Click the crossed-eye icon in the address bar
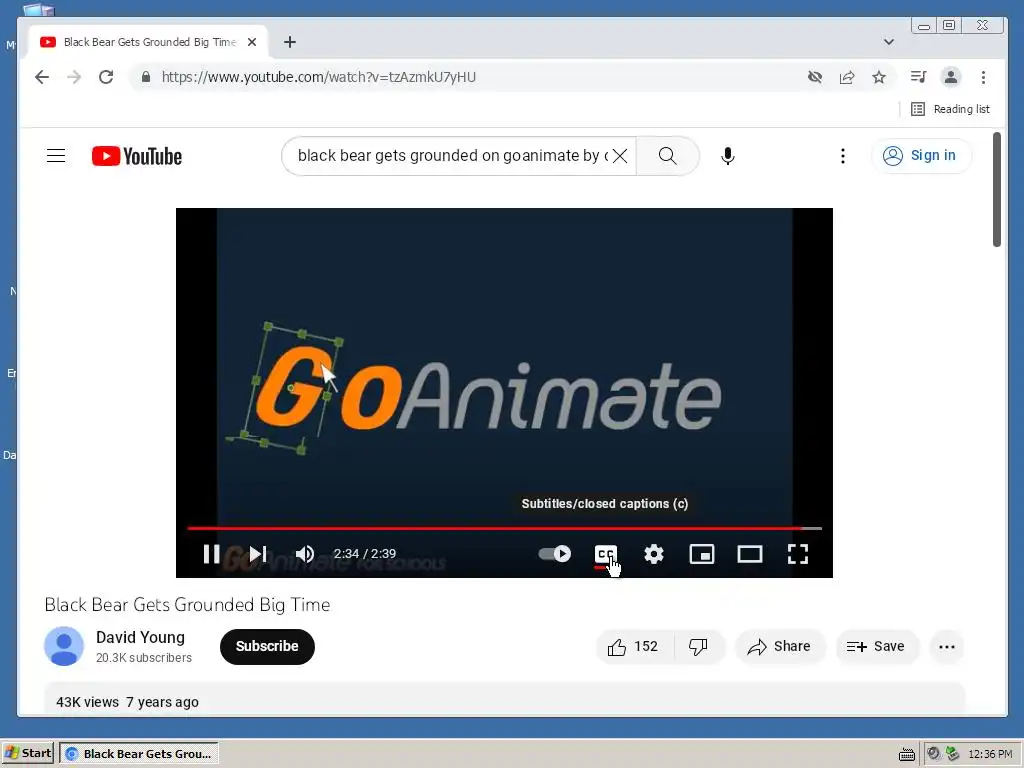The width and height of the screenshot is (1024, 768). 814,77
